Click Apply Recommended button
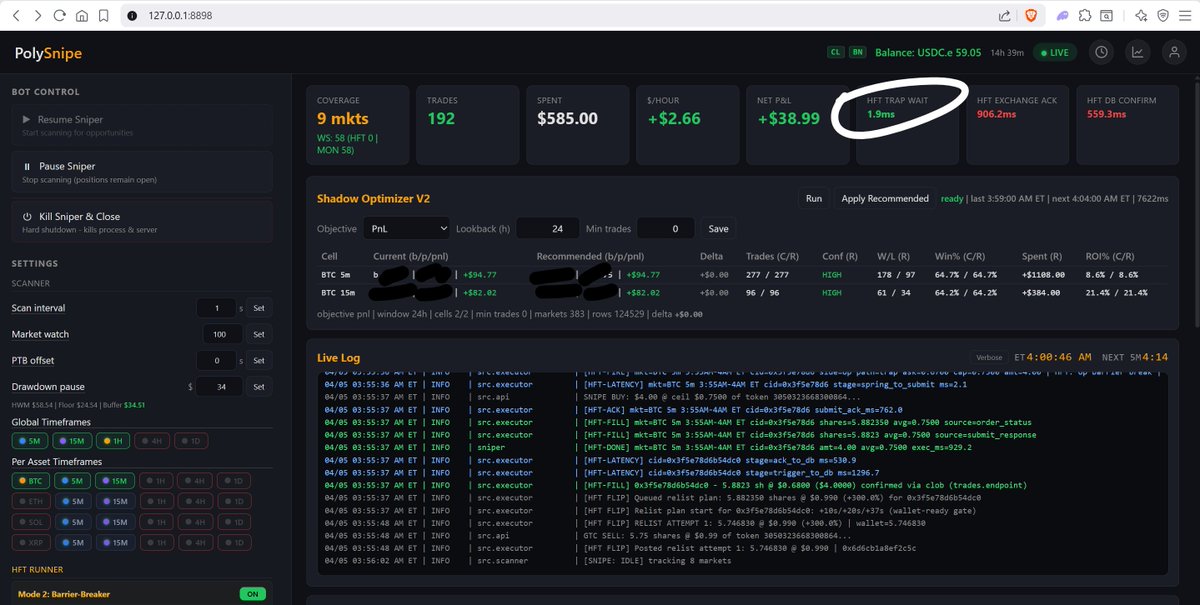 (x=885, y=198)
